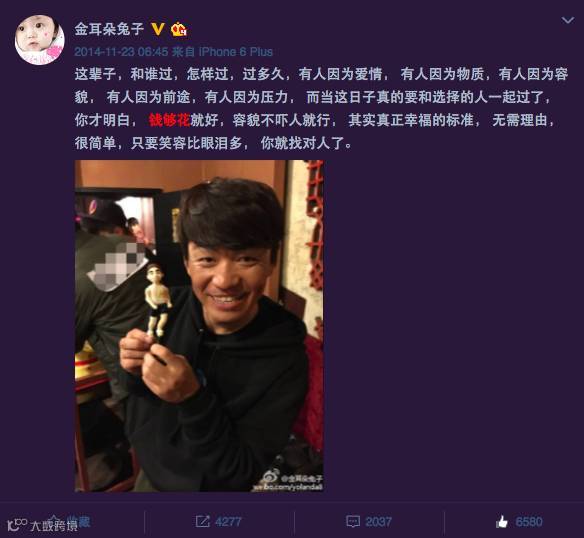The height and width of the screenshot is (538, 584).
Task: Click the weibo.com URL watermark on the photo
Action: click(288, 487)
